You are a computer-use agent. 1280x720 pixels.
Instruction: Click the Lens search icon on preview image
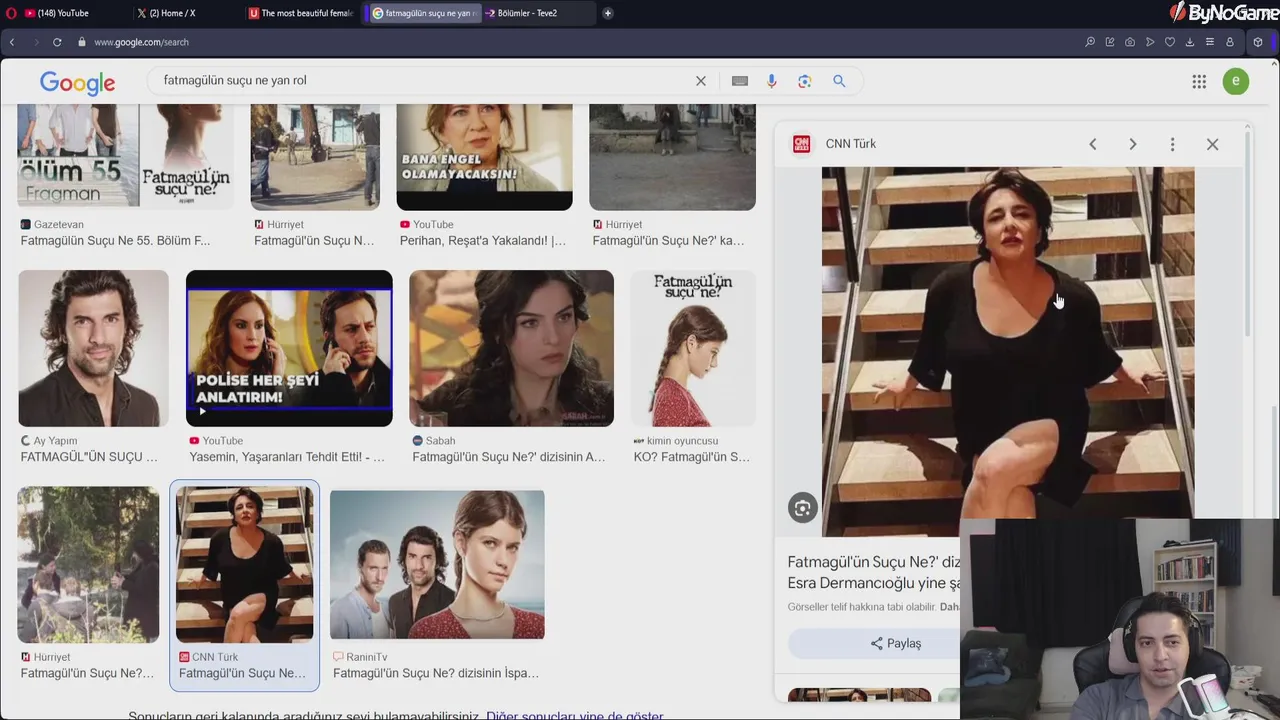(802, 508)
